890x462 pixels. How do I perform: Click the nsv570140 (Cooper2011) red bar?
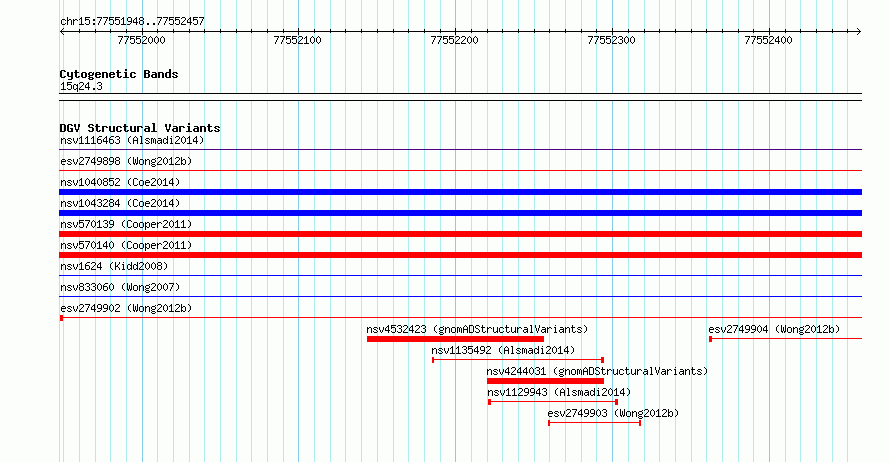[x=460, y=255]
